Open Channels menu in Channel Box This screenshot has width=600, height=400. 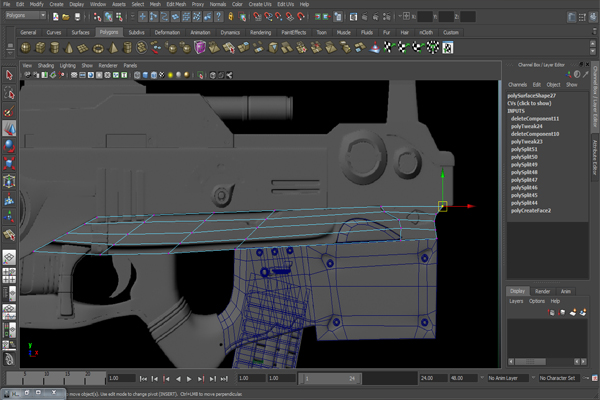[x=517, y=85]
